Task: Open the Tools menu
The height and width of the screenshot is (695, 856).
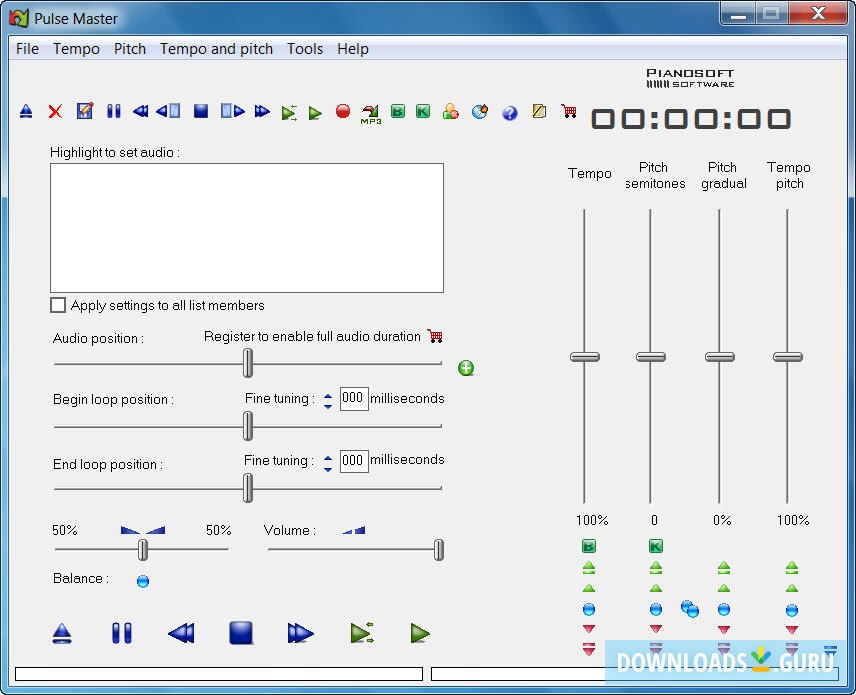Action: coord(305,49)
